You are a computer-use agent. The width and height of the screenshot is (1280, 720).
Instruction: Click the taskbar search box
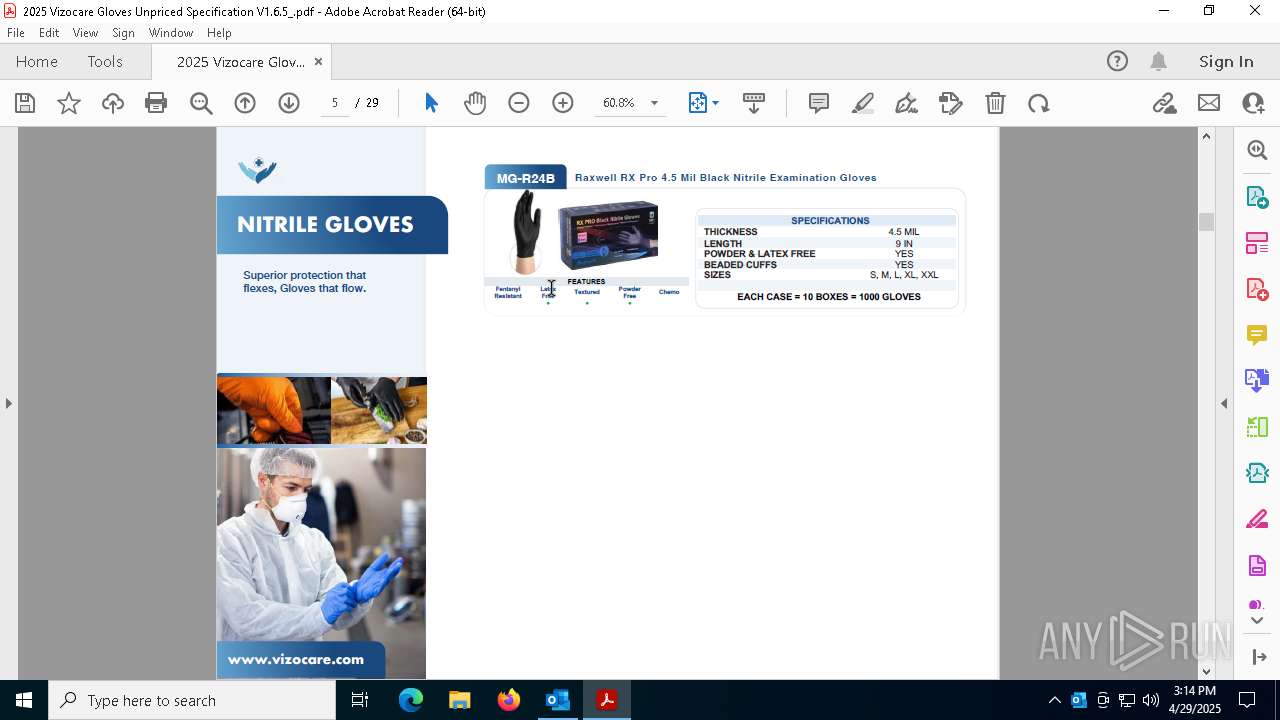[192, 700]
